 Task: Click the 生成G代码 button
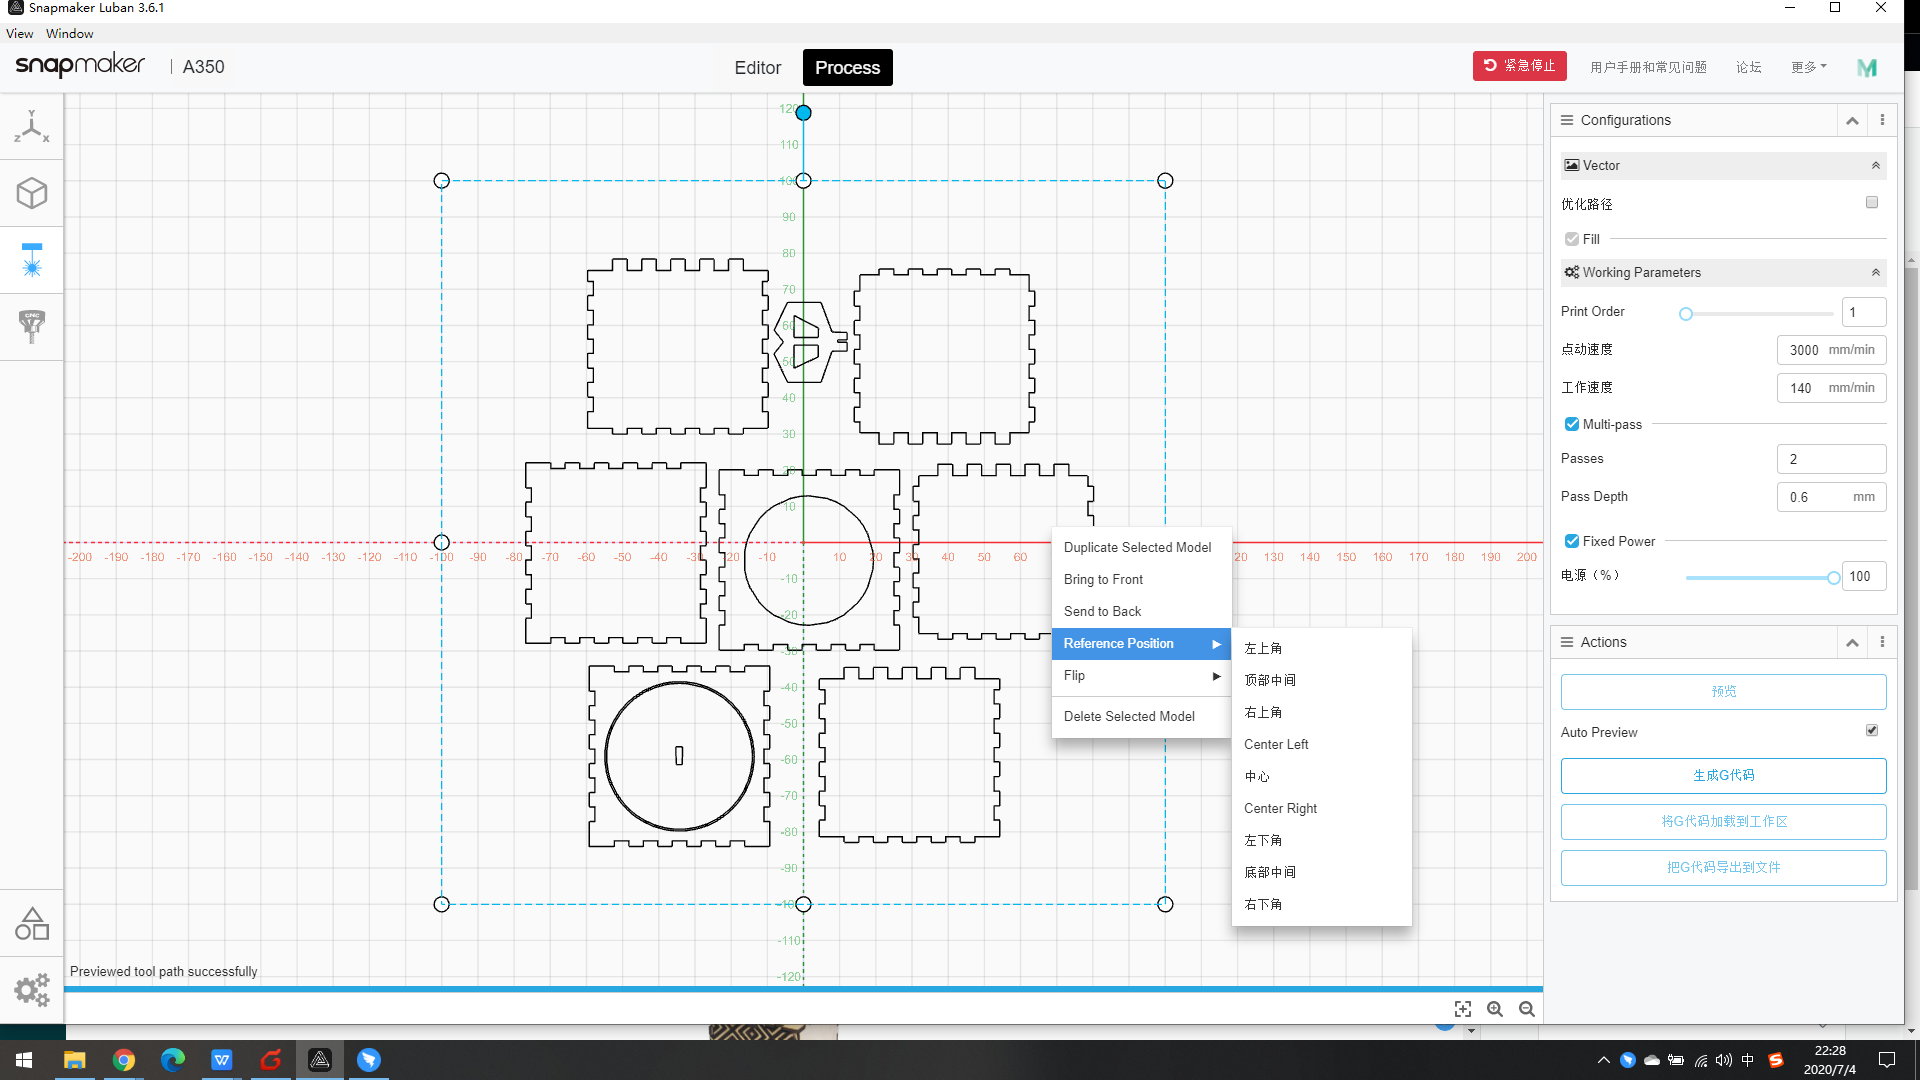(x=1723, y=775)
